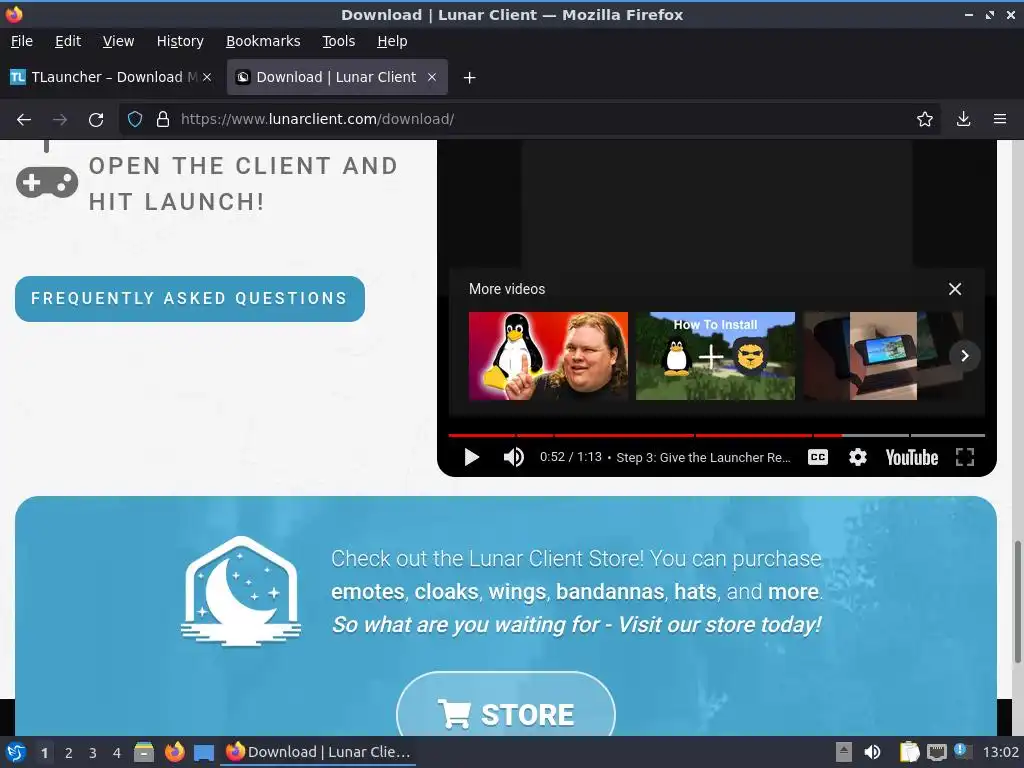Open the History menu
Image resolution: width=1024 pixels, height=768 pixels.
[x=180, y=41]
